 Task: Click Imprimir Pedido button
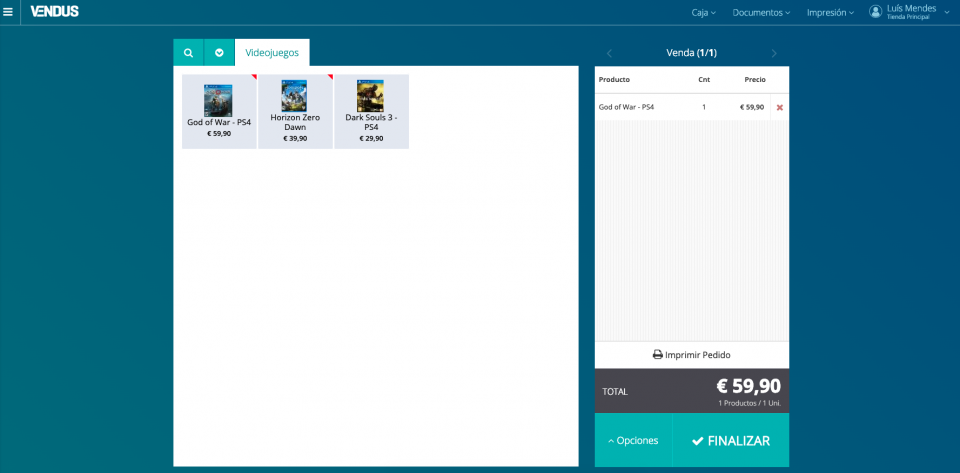tap(691, 355)
